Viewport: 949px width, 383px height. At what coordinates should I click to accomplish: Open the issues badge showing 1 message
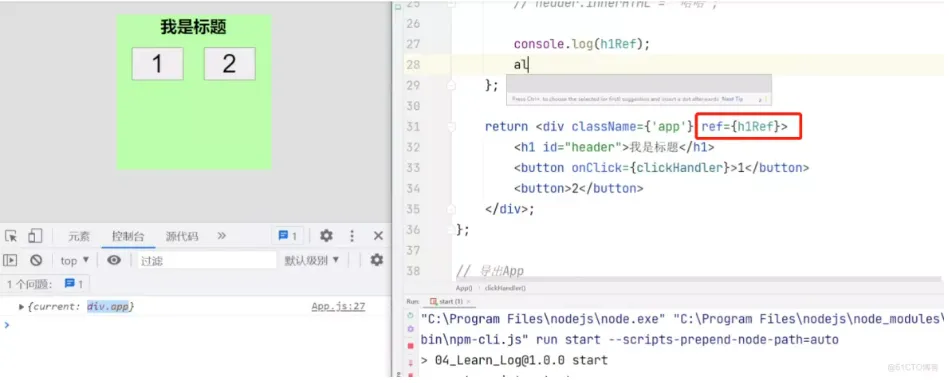tap(288, 236)
